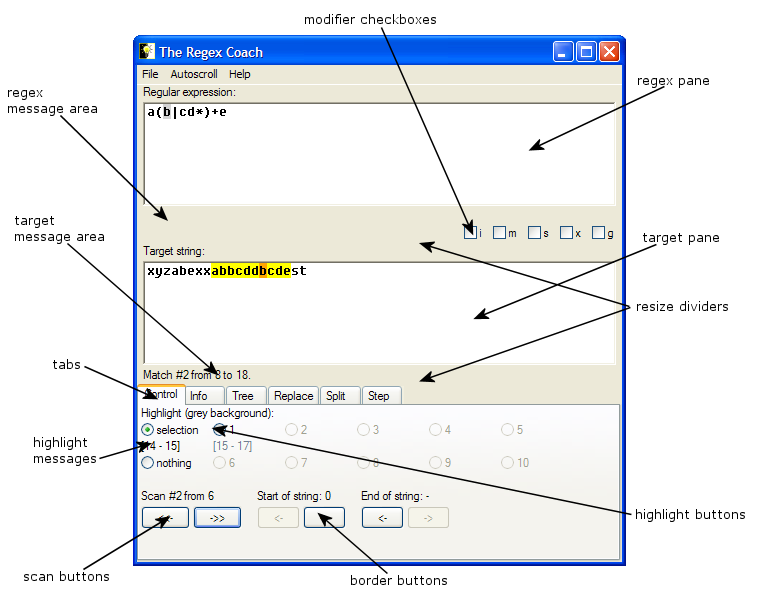Open the Help menu
The height and width of the screenshot is (601, 759).
tap(240, 74)
